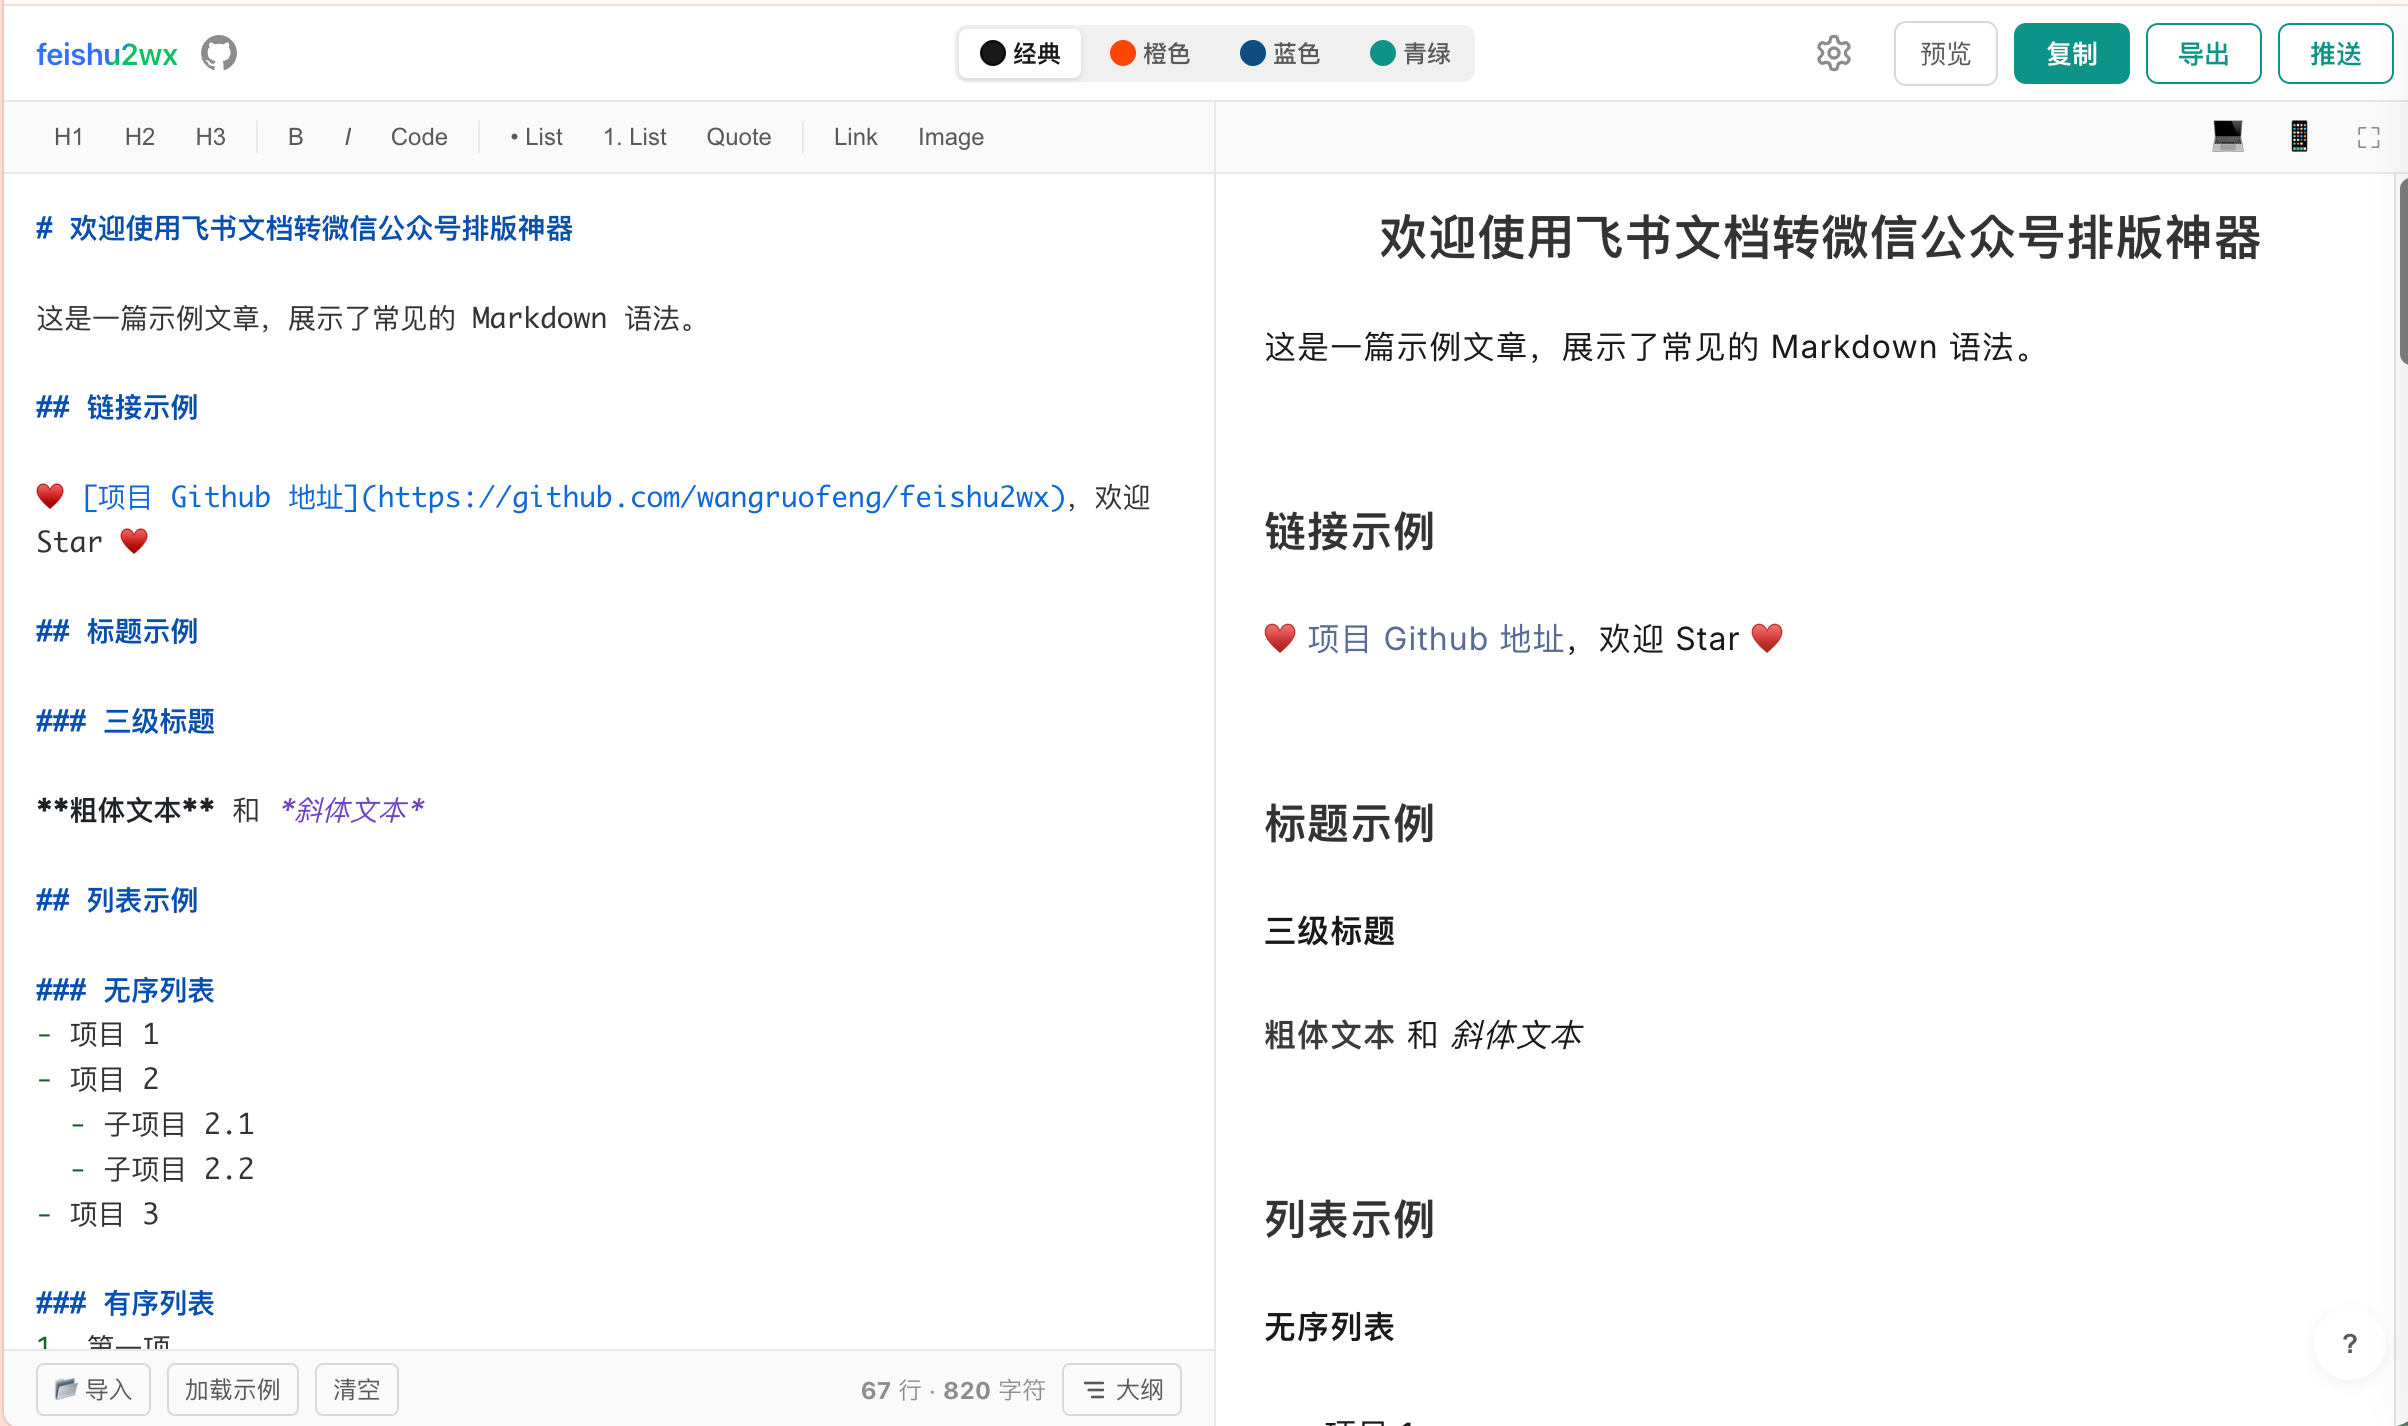Open settings with the gear icon
Viewport: 2408px width, 1426px height.
click(1833, 53)
